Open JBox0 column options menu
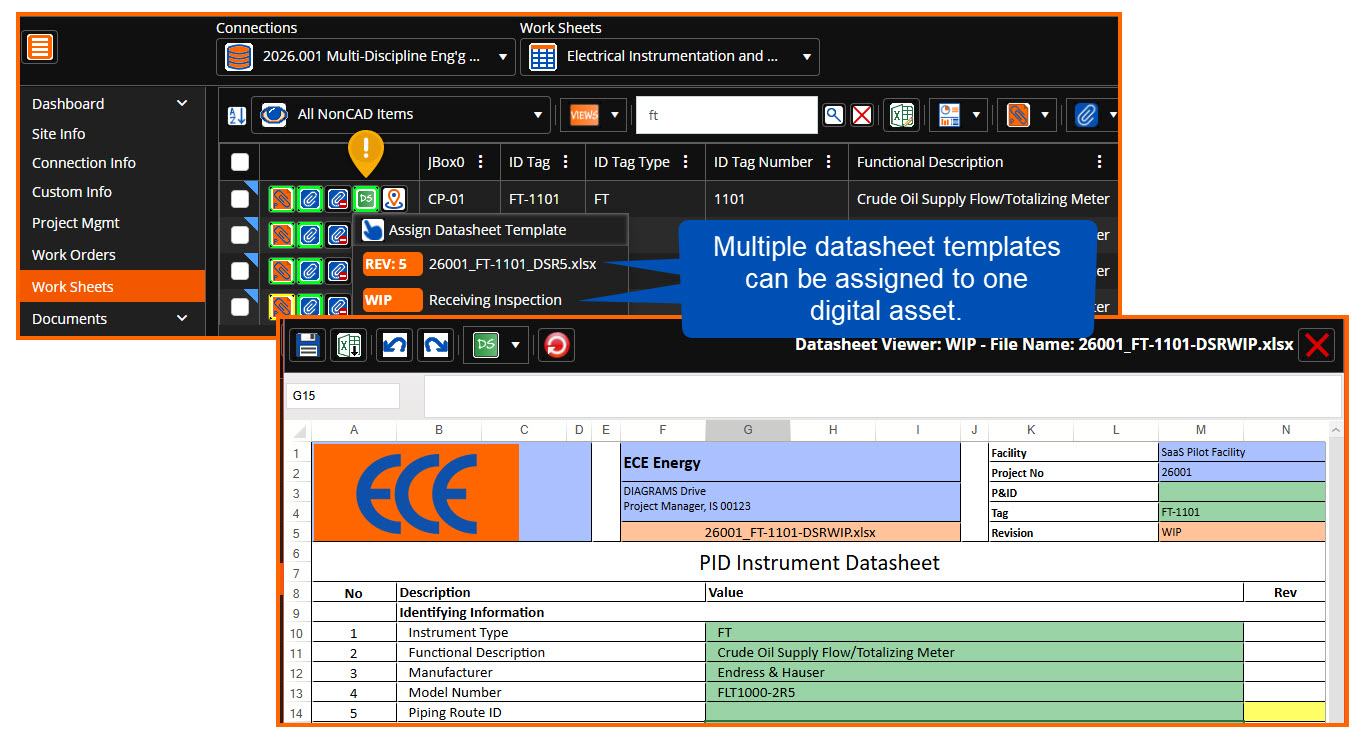The image size is (1356, 736). [x=481, y=162]
